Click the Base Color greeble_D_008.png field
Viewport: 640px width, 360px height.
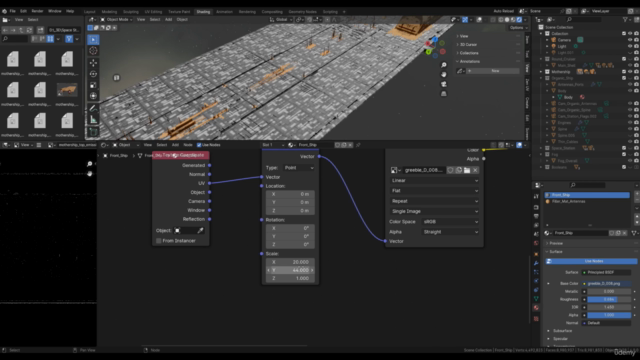[606, 283]
